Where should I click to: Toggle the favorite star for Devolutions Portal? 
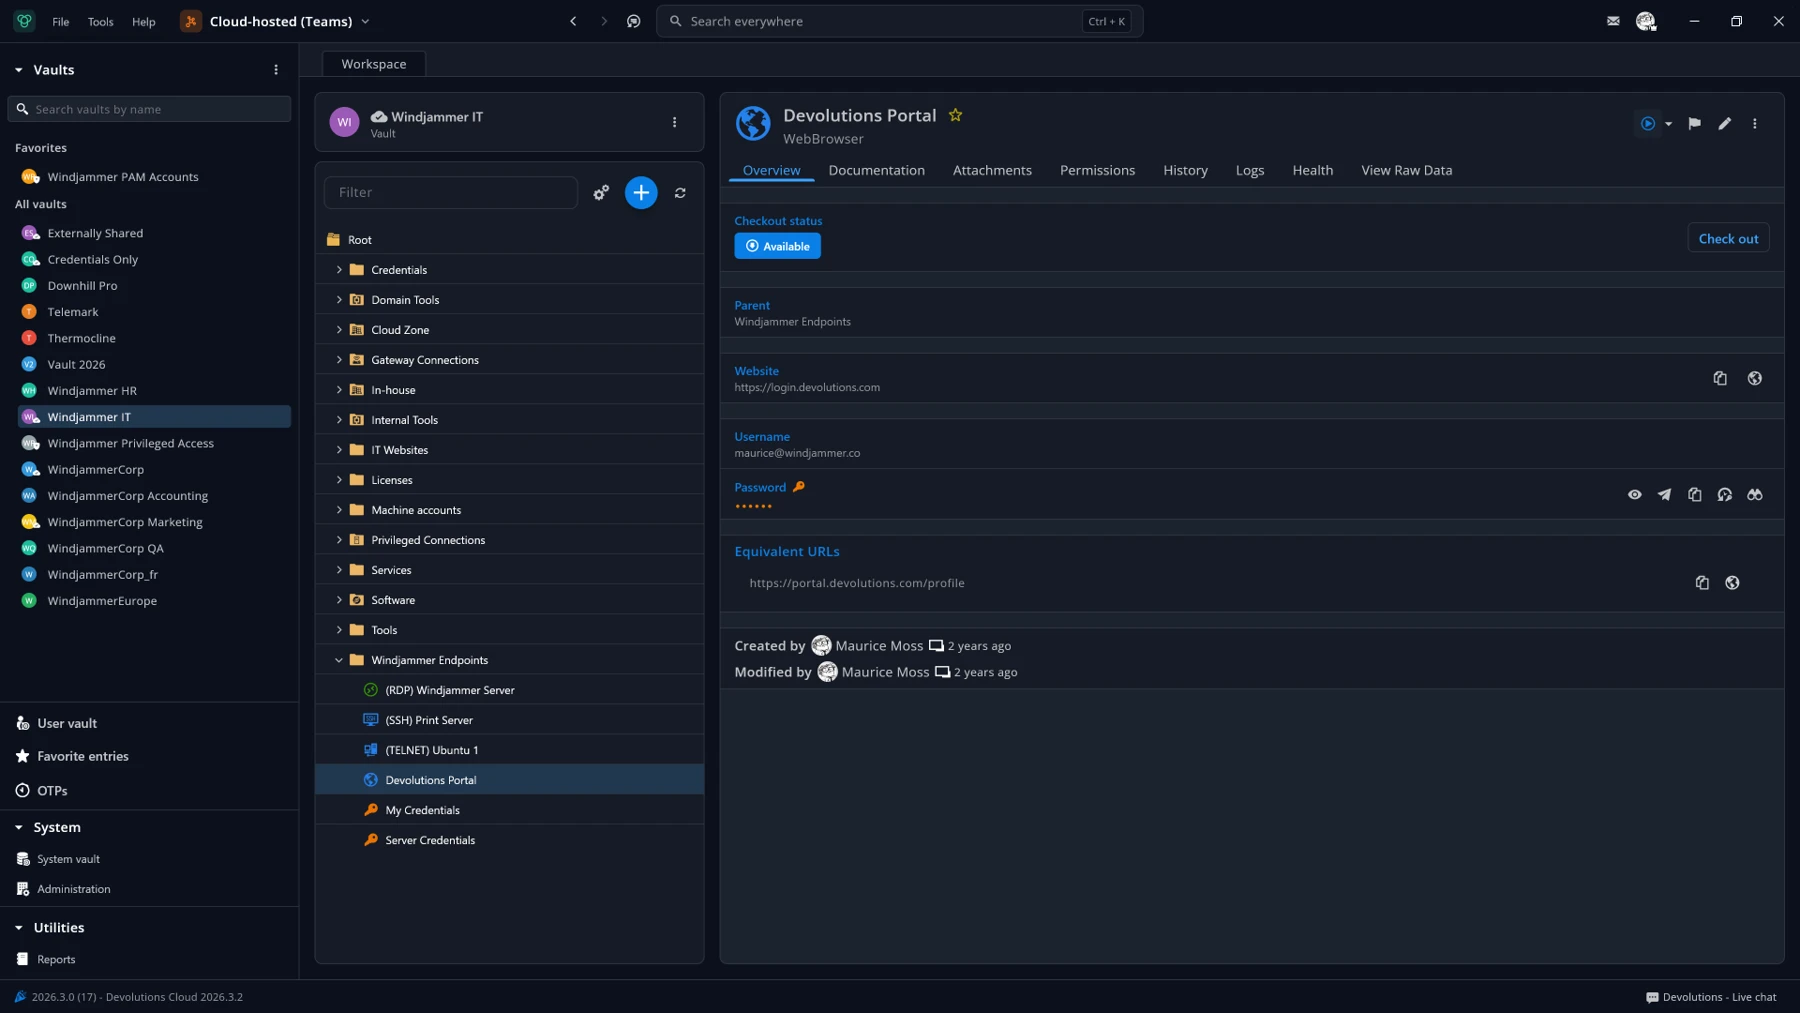[x=955, y=115]
